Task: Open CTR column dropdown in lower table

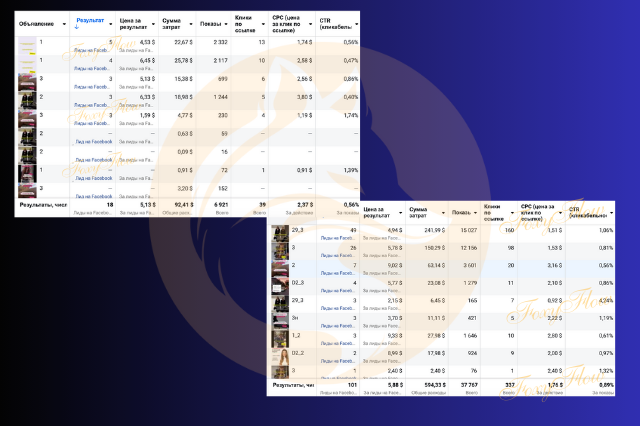Action: point(611,213)
